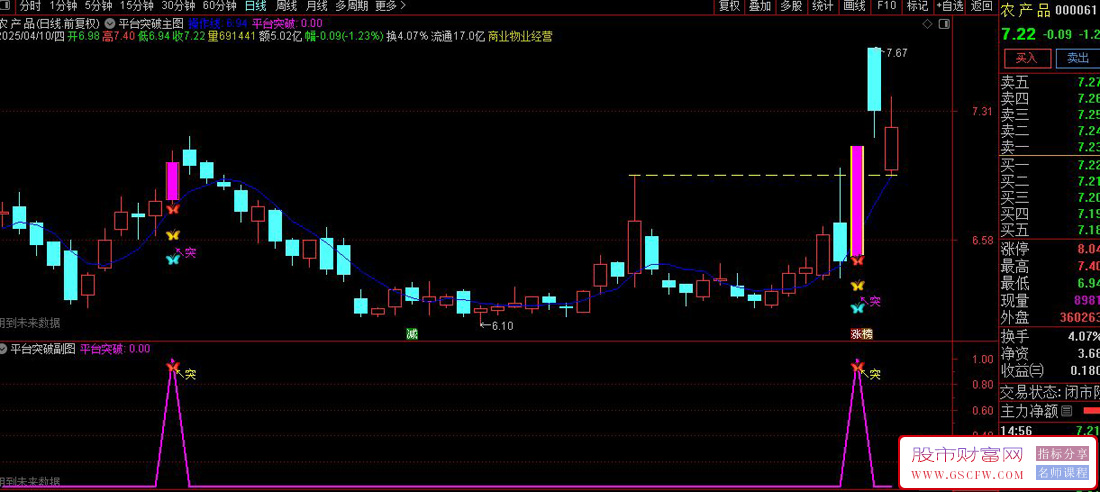
Task: Expand the 平台突破主图 indicator dropdown arrow
Action: pyautogui.click(x=112, y=22)
